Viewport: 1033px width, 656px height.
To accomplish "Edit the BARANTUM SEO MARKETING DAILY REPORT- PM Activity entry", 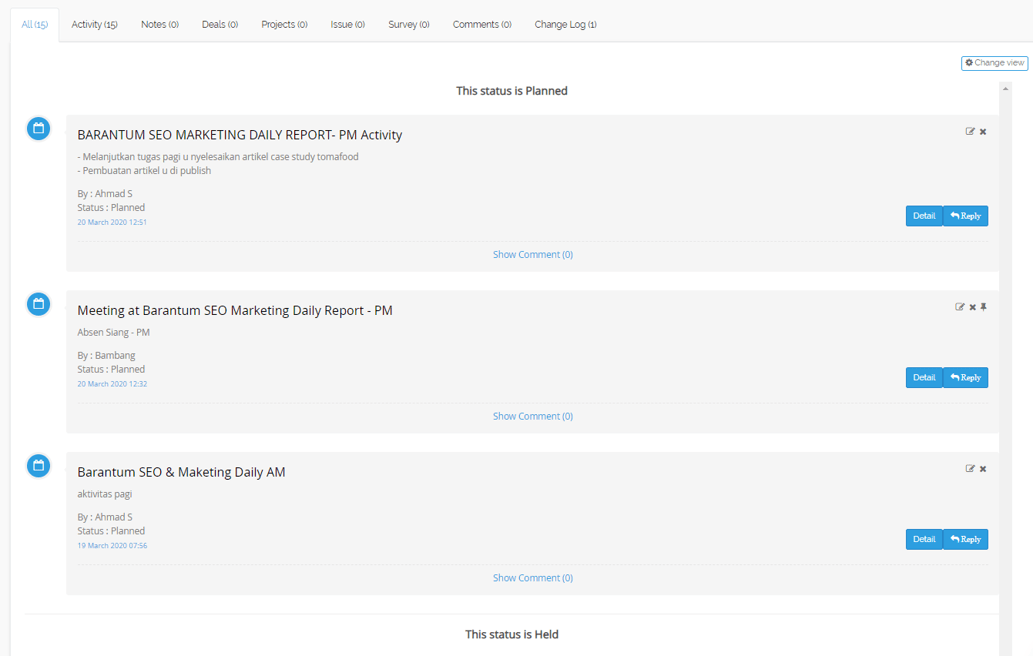I will tap(970, 132).
